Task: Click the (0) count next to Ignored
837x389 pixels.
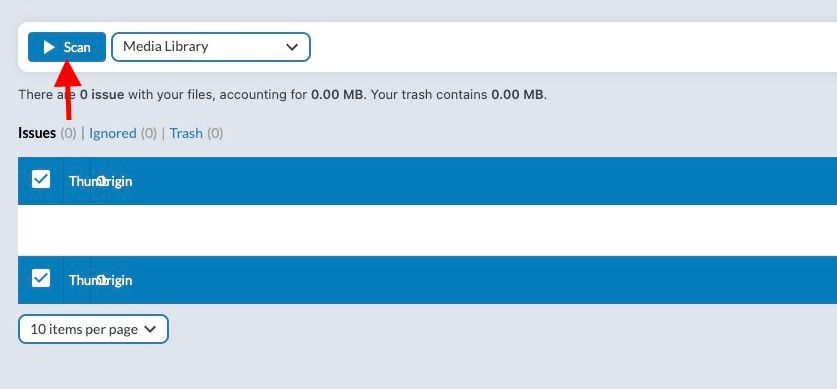Action: pos(149,133)
